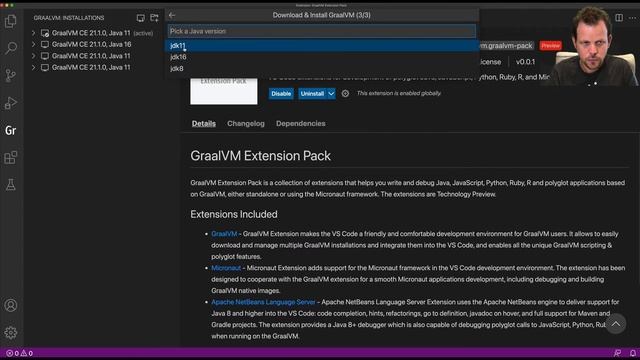This screenshot has width=640, height=360.
Task: Disable the GraalVM Extension Pack
Action: pyautogui.click(x=281, y=93)
